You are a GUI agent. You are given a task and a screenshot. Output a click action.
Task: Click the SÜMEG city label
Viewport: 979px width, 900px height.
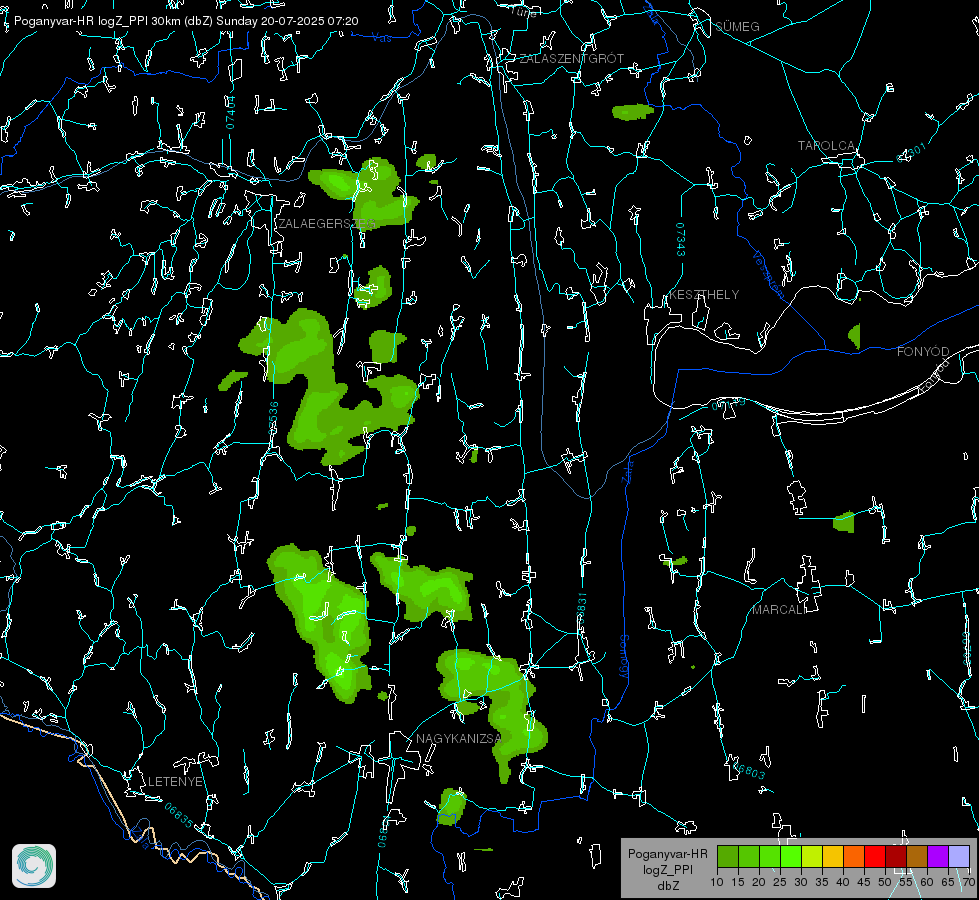(737, 26)
